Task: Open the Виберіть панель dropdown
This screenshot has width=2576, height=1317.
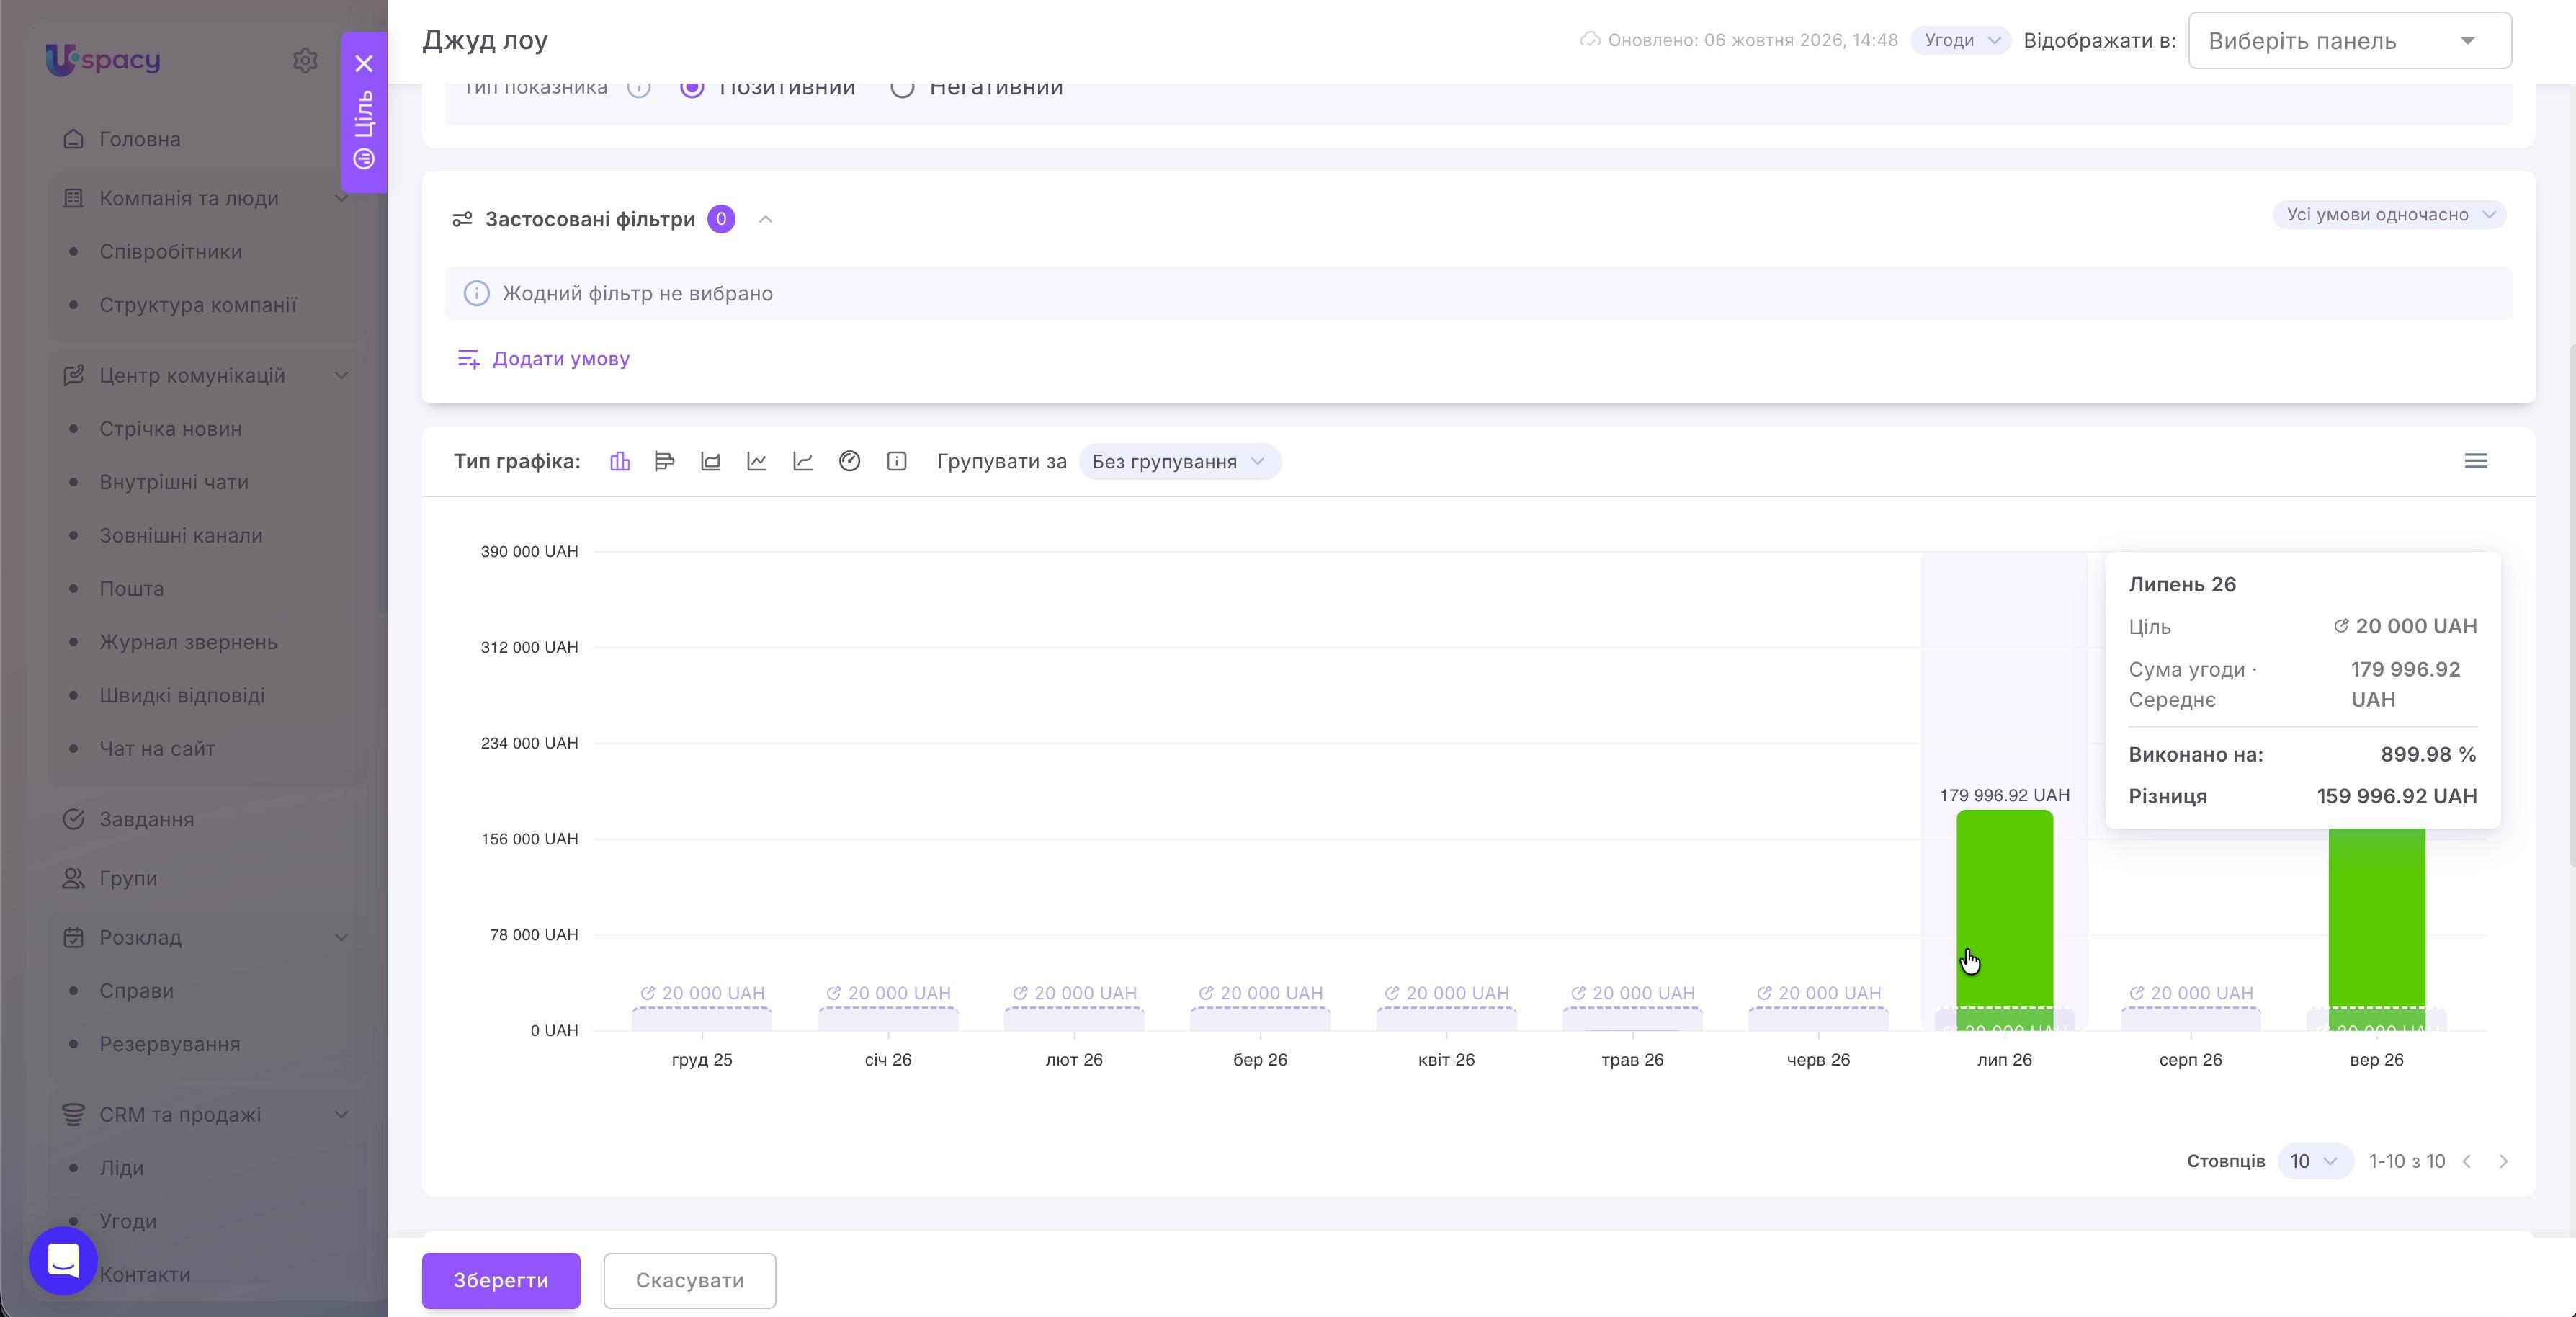Action: tap(2350, 41)
